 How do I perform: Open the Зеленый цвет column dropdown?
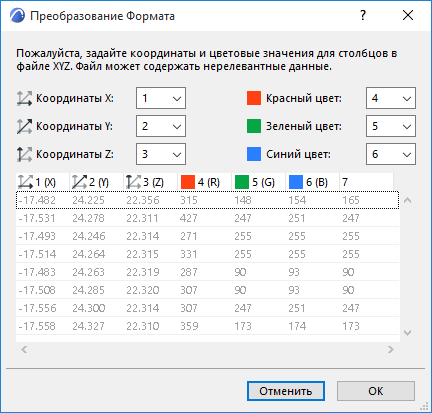391,126
